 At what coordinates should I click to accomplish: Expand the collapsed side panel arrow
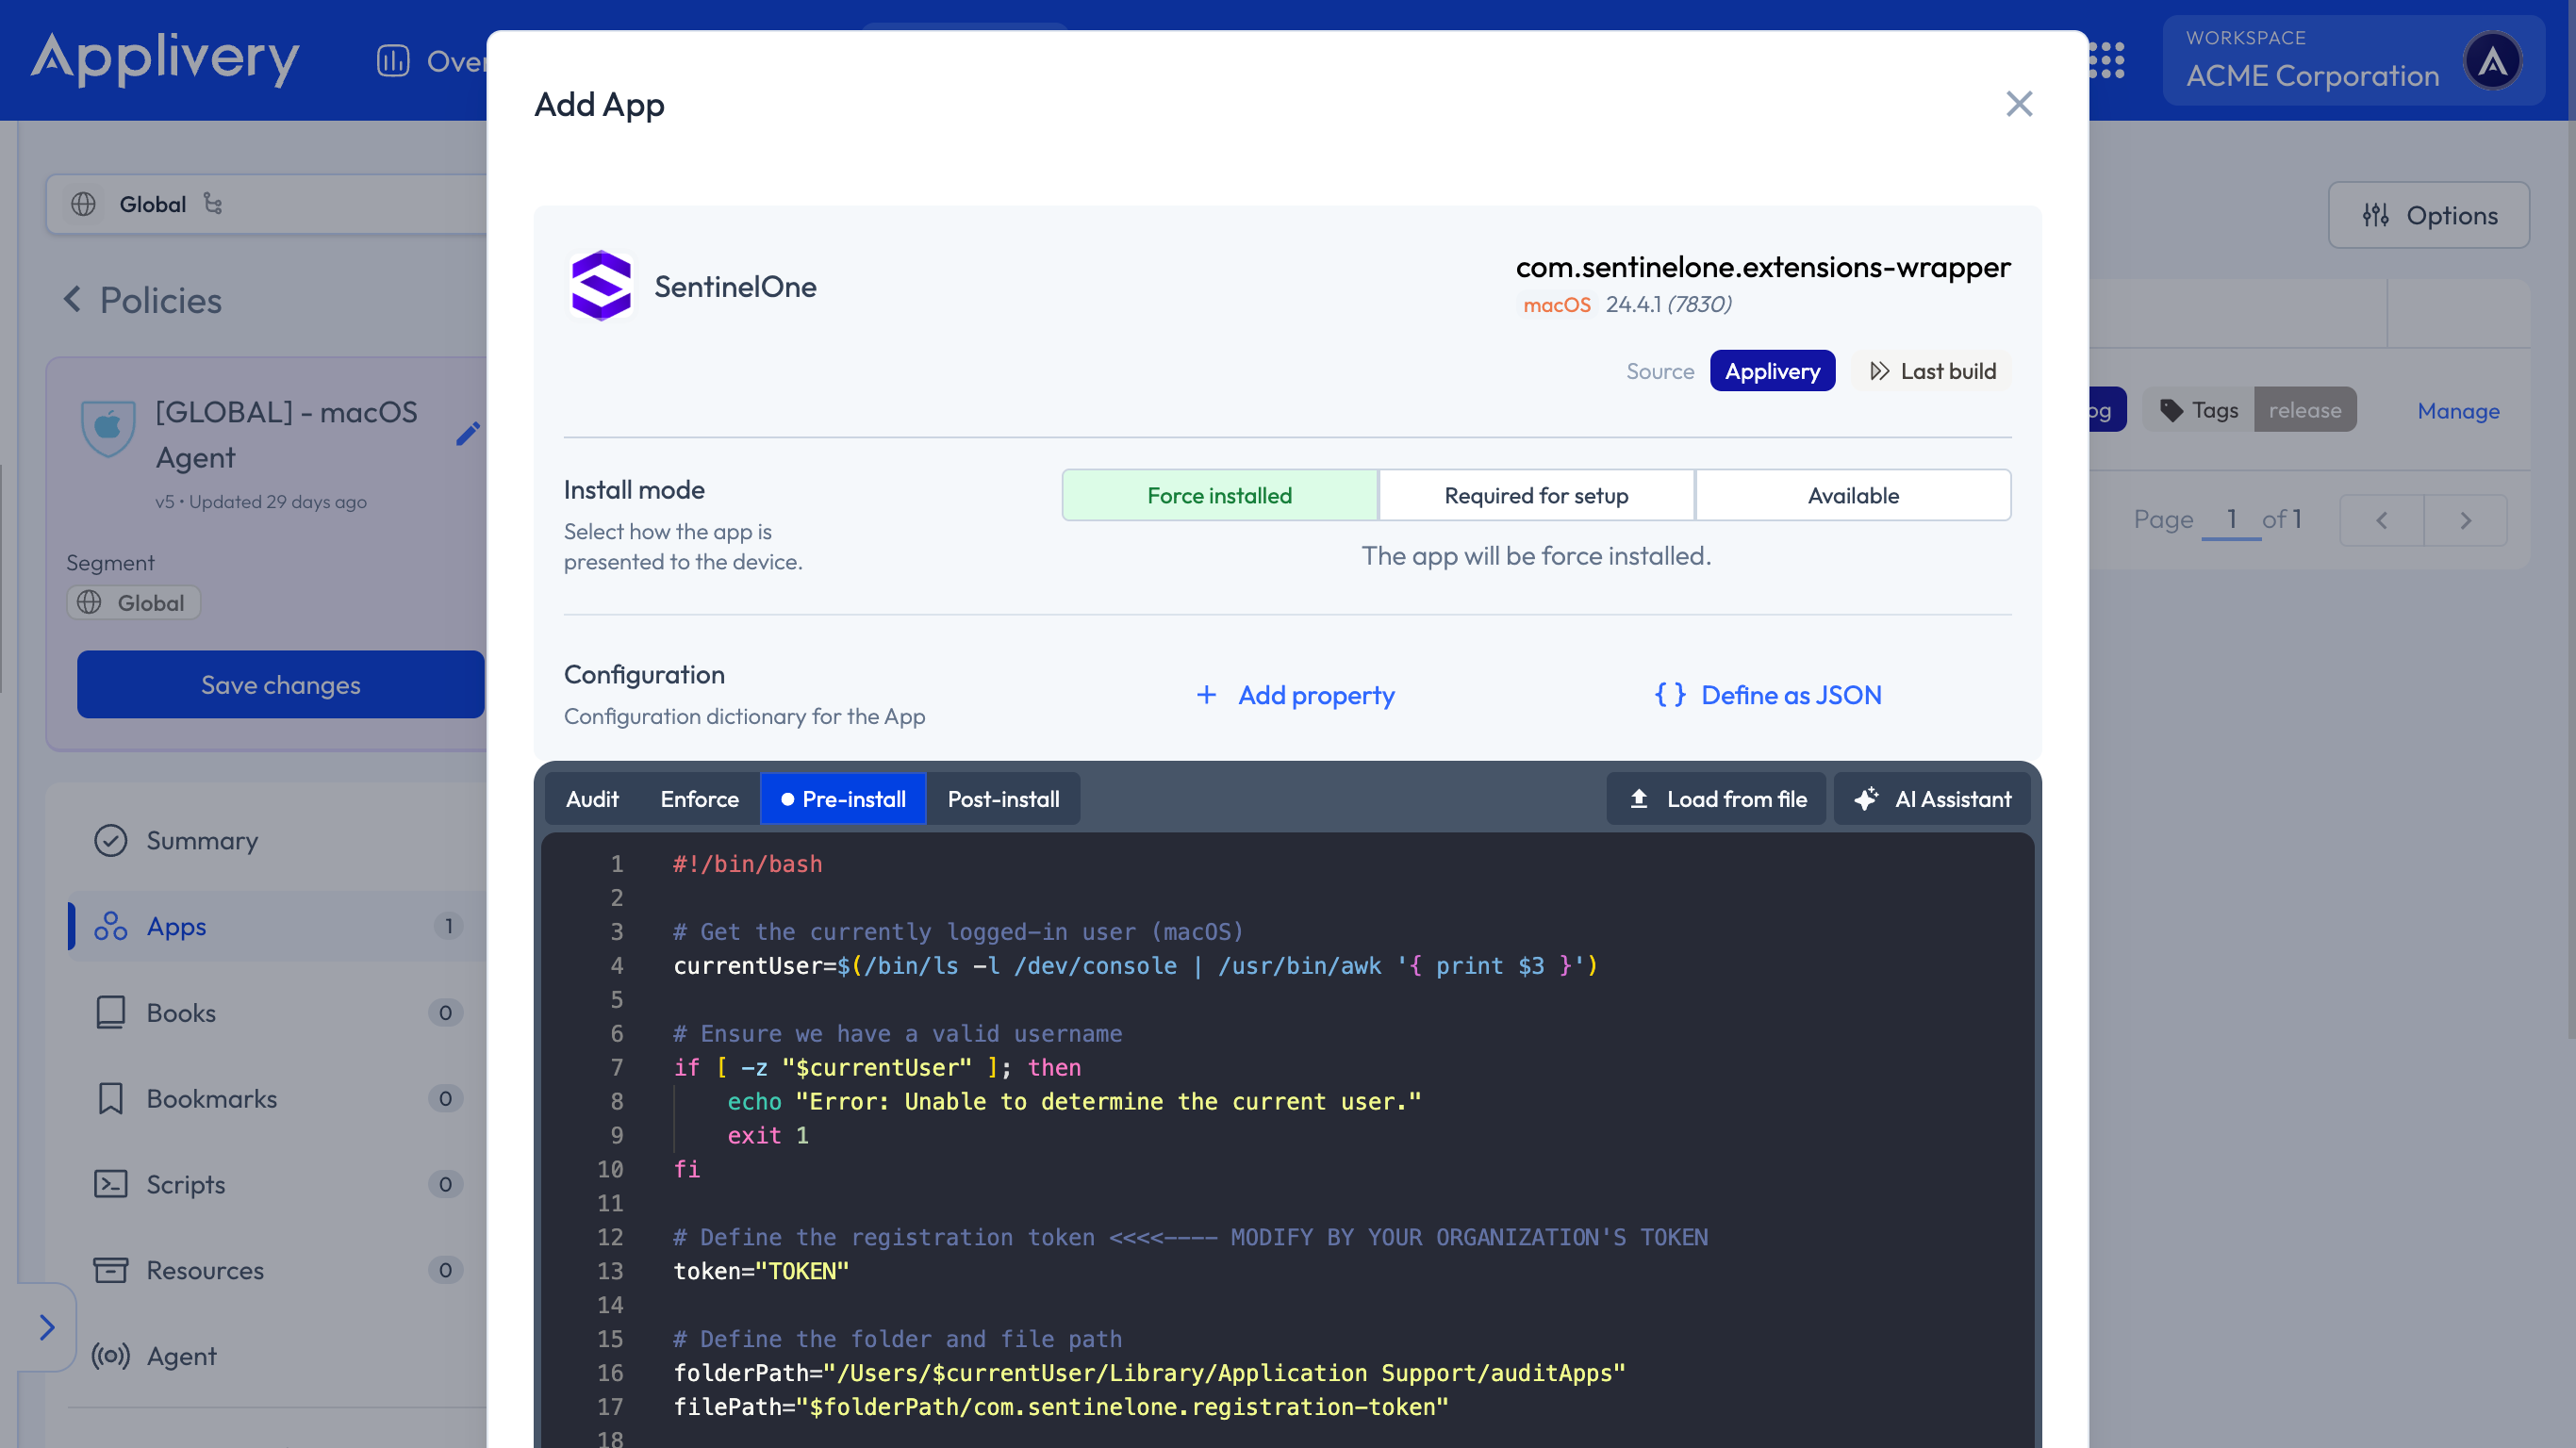[x=47, y=1327]
